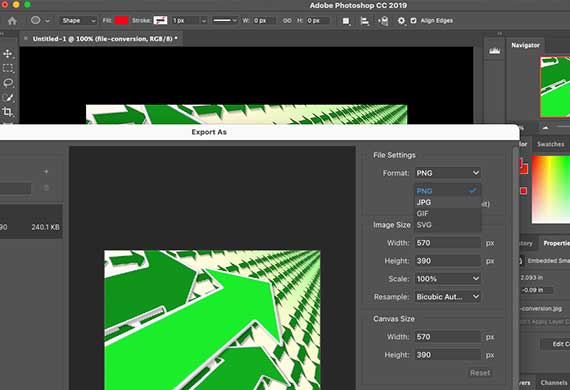The image size is (570, 390).
Task: Open the settings gear in options bar
Action: [401, 21]
